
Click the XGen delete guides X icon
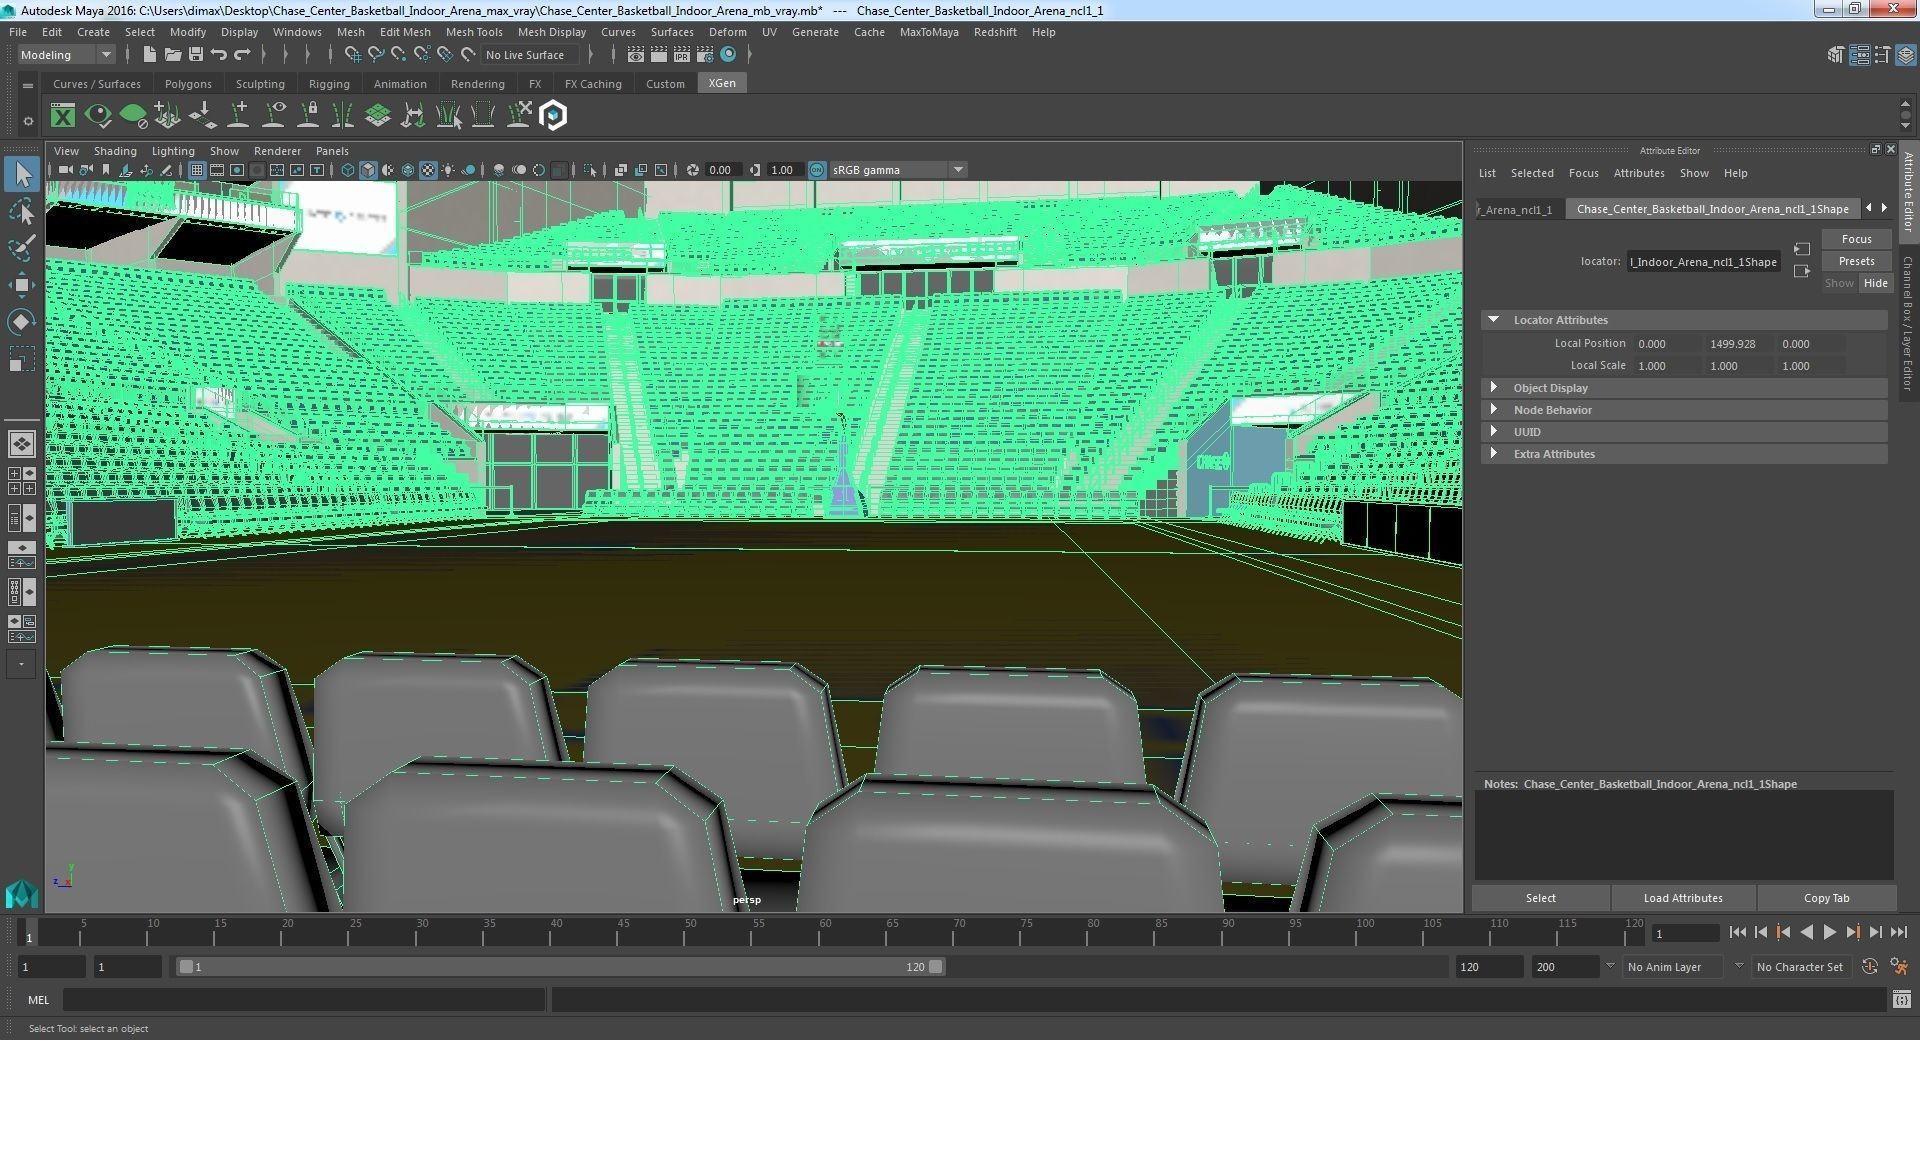point(518,116)
